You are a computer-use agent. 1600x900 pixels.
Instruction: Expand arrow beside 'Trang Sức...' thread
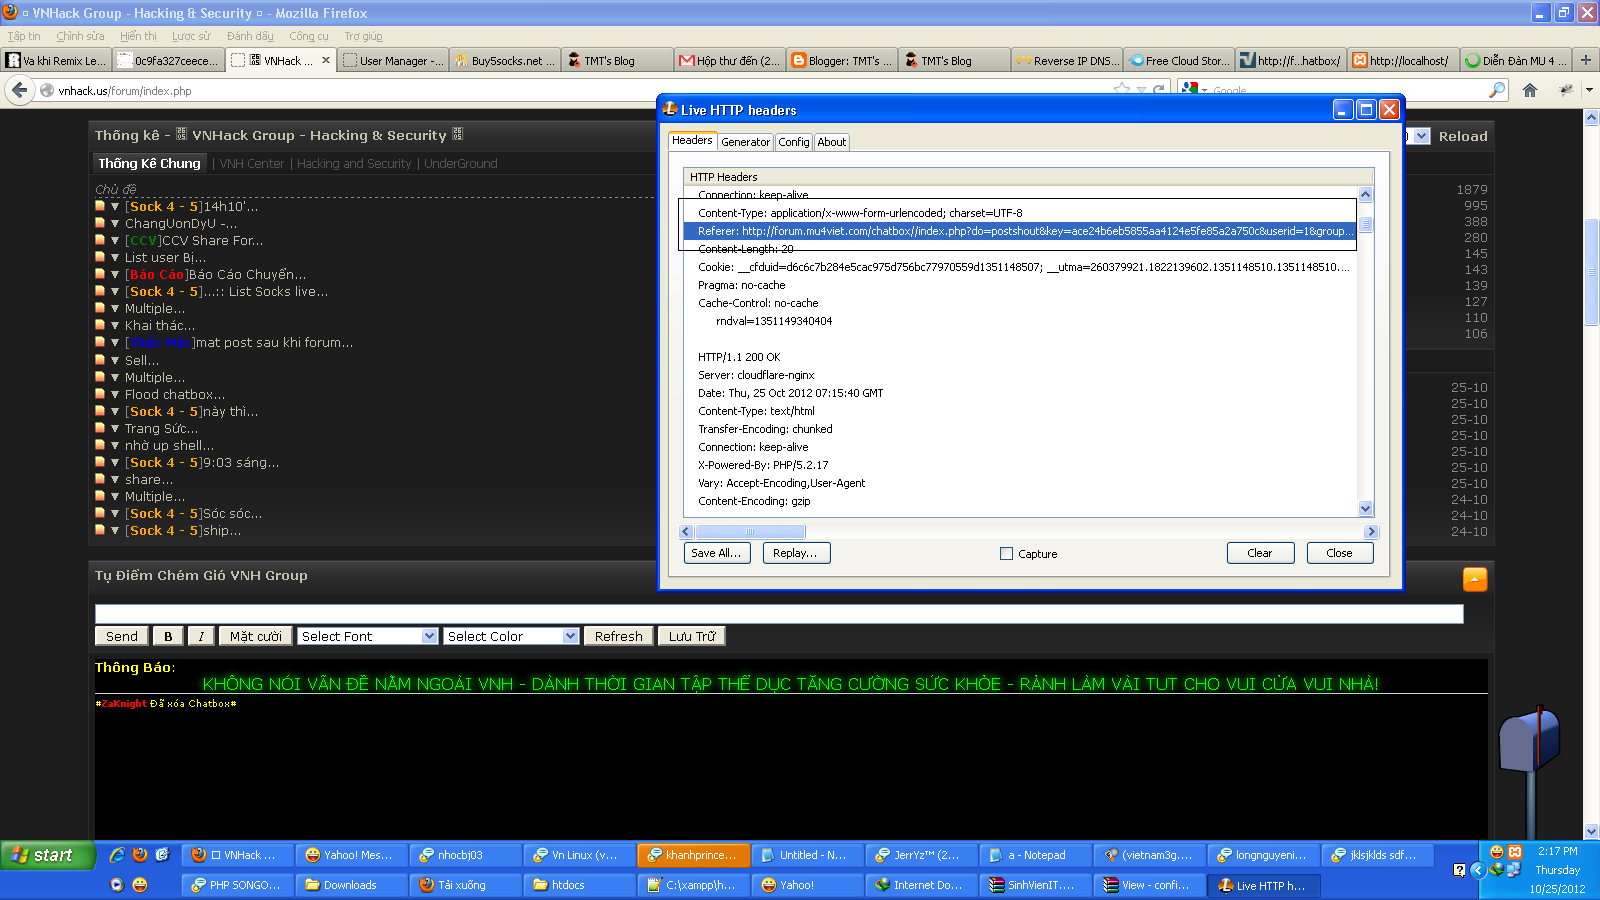[115, 428]
